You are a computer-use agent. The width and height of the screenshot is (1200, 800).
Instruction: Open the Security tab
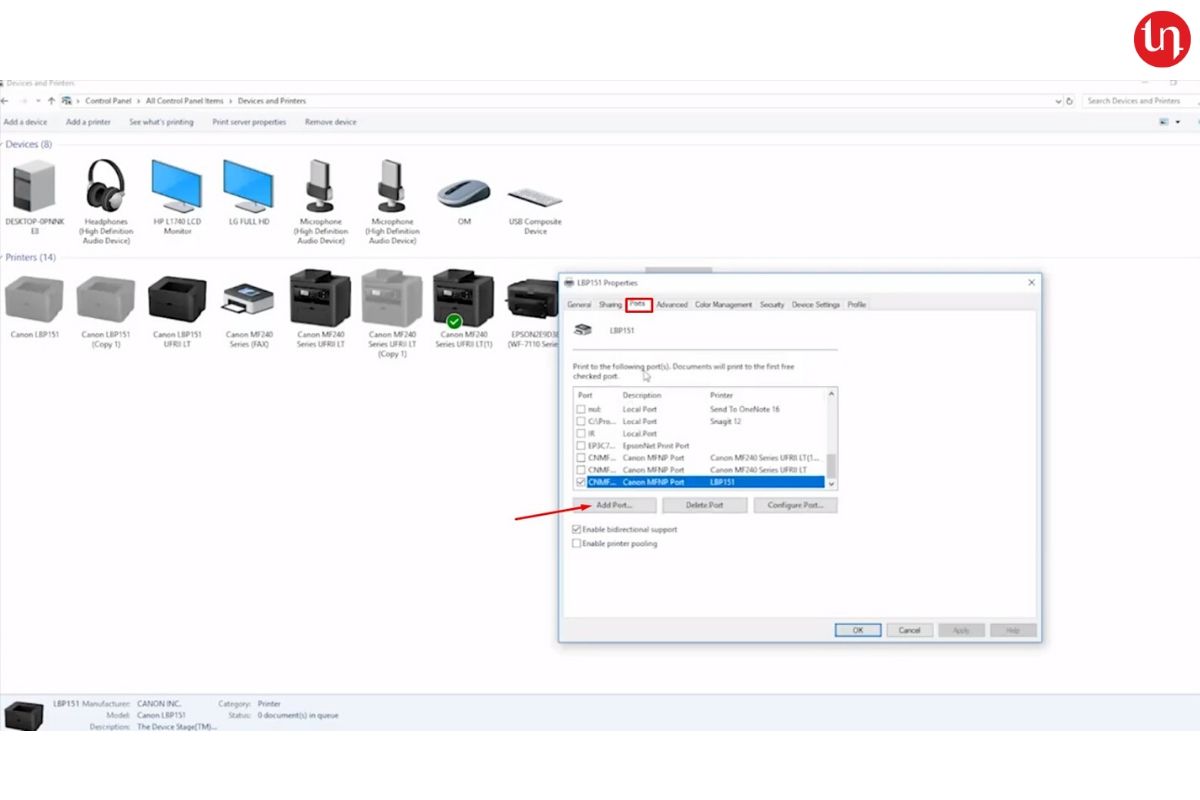(772, 305)
